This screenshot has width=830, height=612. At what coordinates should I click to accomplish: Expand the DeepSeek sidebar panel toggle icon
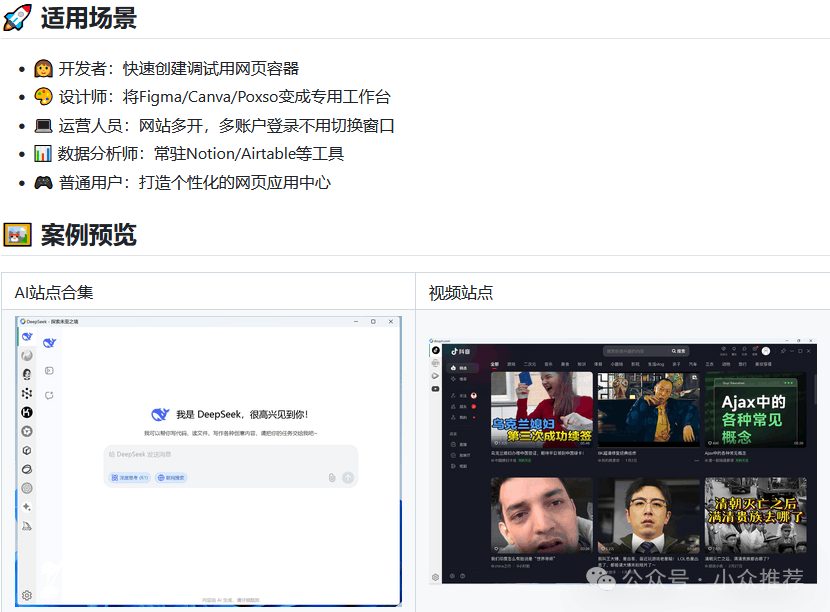(49, 371)
